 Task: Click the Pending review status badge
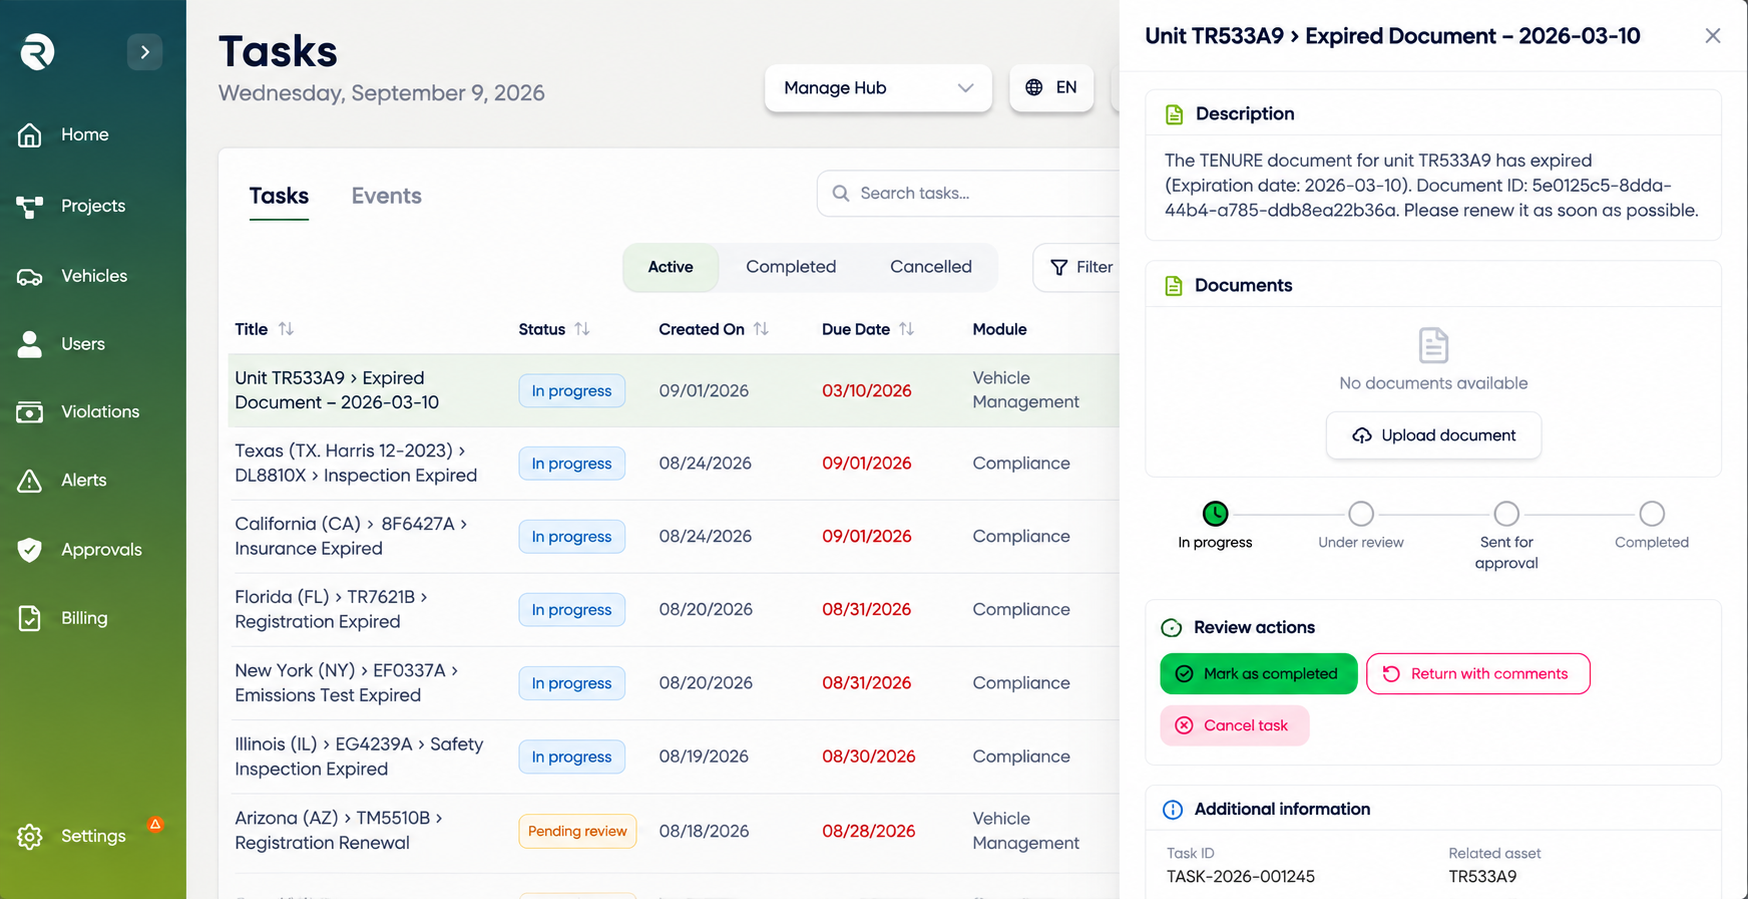(x=577, y=831)
